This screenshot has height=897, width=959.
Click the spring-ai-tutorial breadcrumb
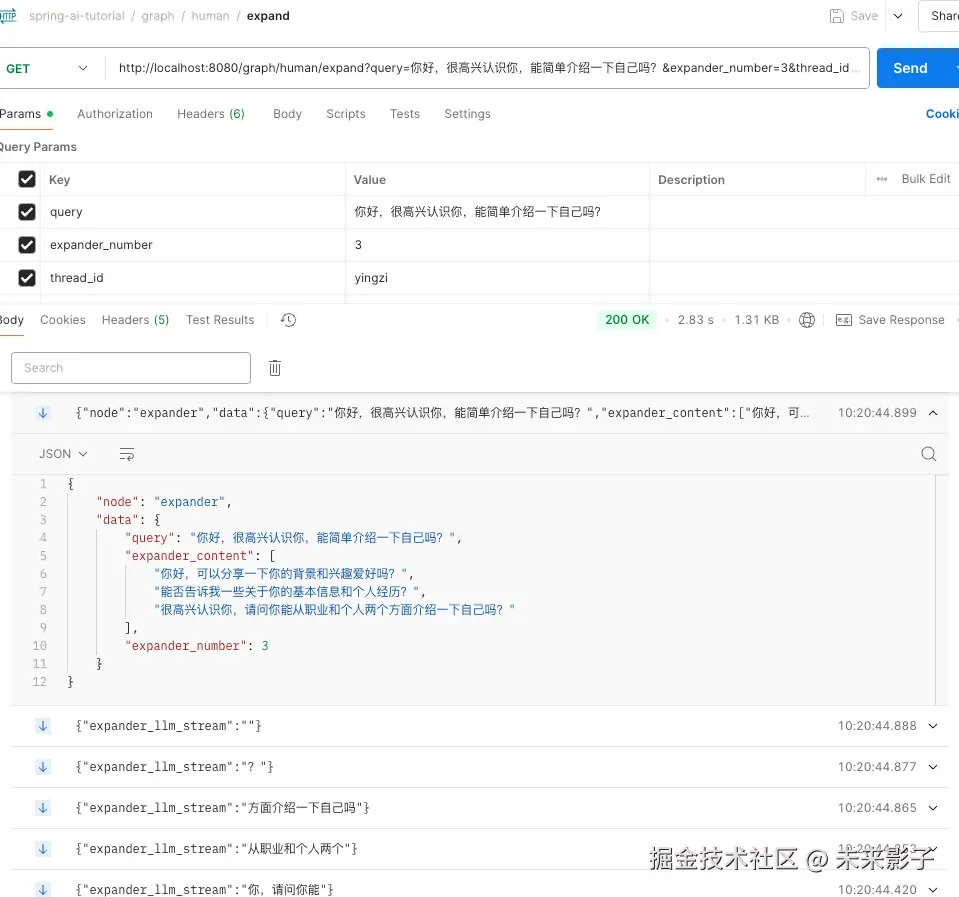click(76, 16)
